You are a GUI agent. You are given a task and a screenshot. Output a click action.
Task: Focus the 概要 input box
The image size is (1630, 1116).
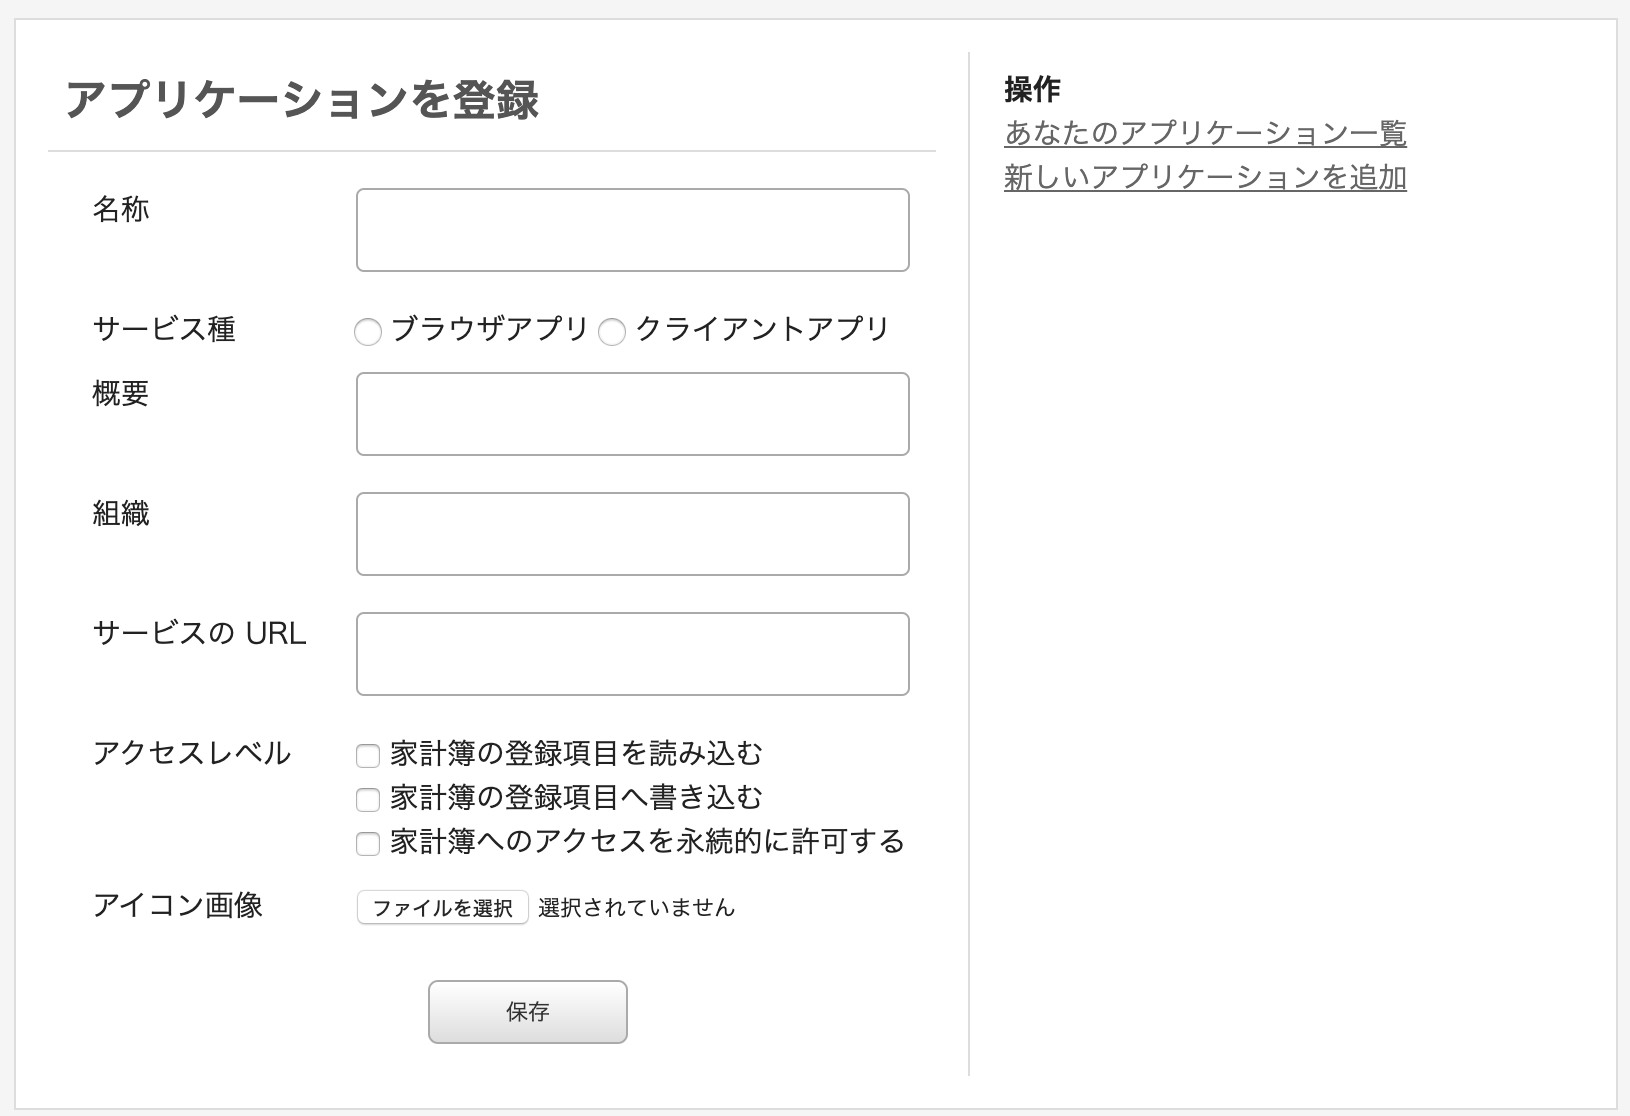click(x=632, y=414)
